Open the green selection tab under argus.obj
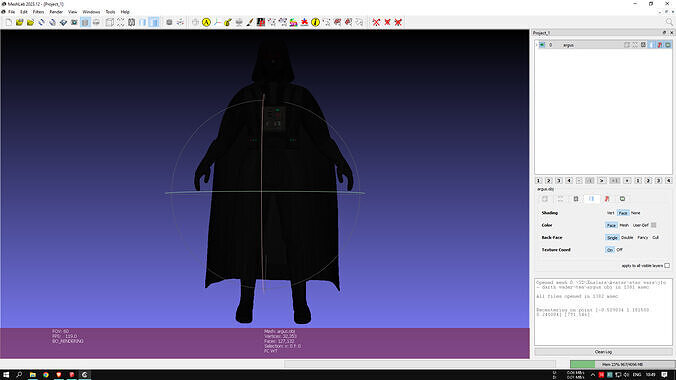676x380 pixels. pos(622,199)
